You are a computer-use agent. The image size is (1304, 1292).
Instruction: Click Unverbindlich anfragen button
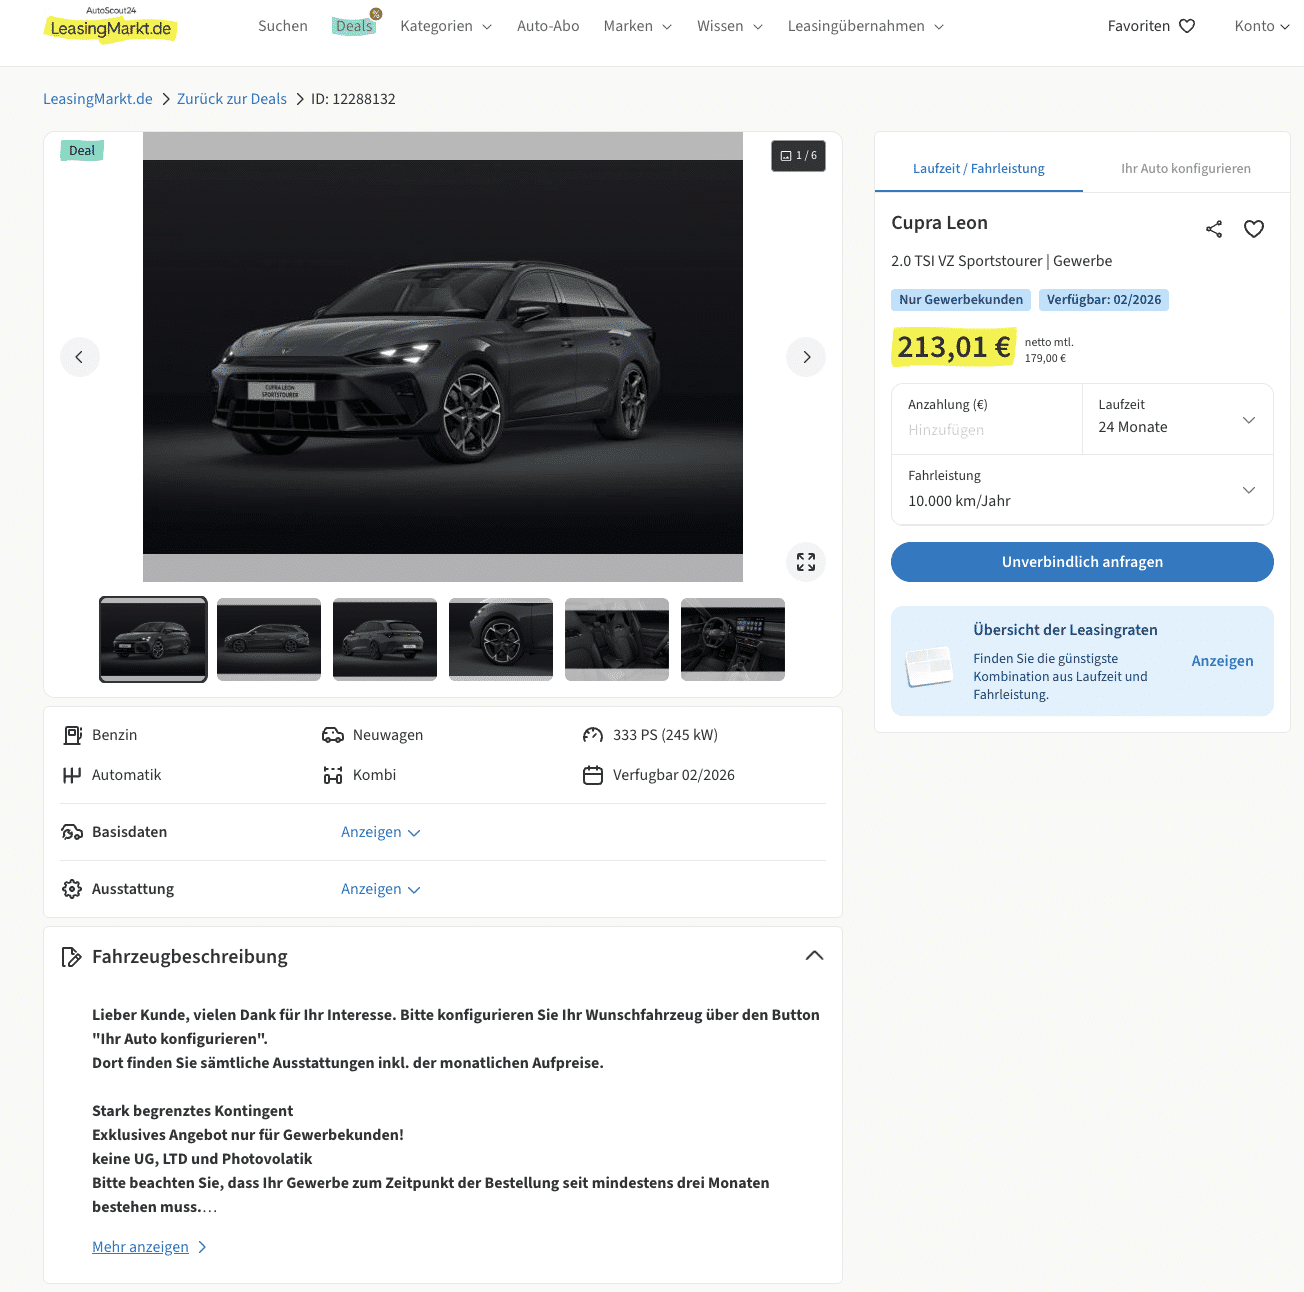click(x=1081, y=562)
